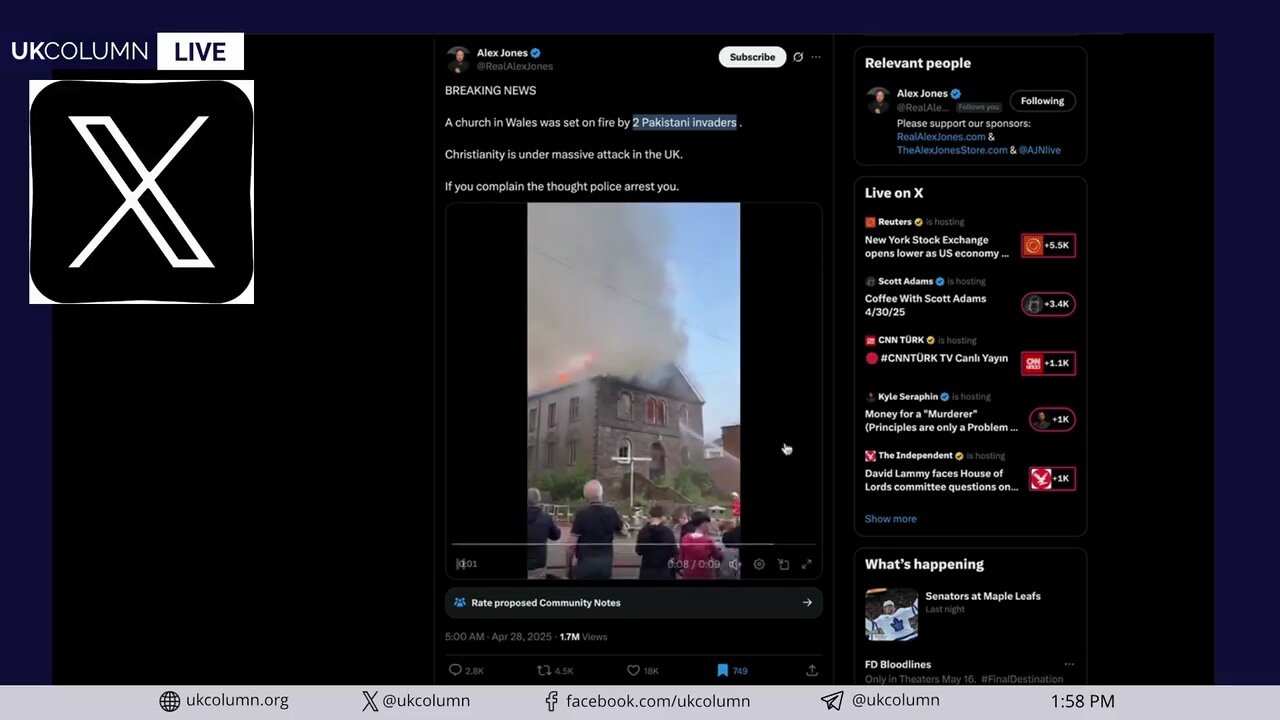Screen dimensions: 1280x720
Task: Open @RealAlexJones handle in post header
Action: pyautogui.click(x=514, y=67)
